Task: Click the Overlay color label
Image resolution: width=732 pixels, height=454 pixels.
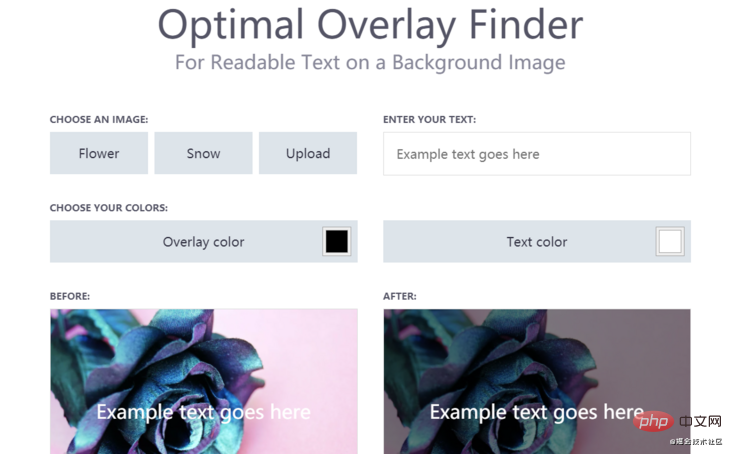Action: point(204,242)
